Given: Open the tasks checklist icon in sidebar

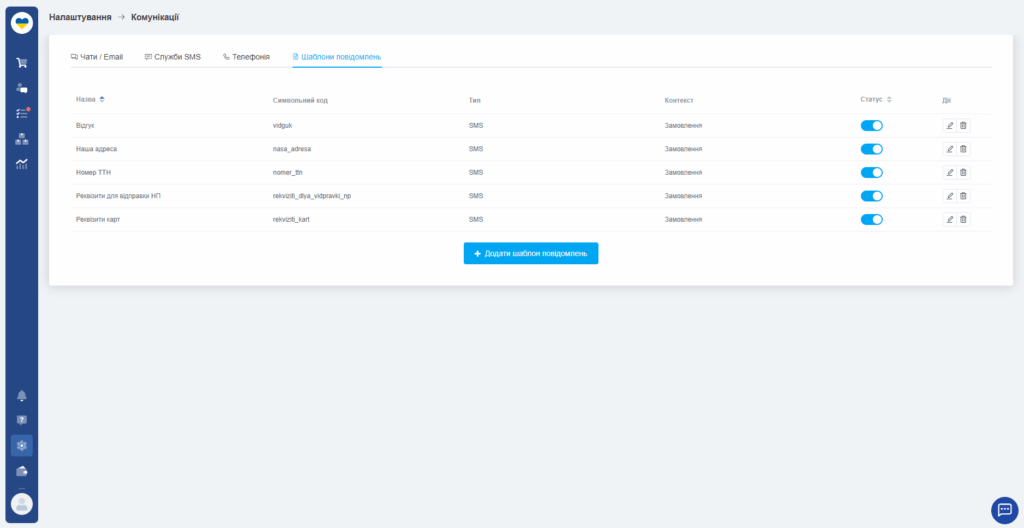Looking at the screenshot, I should (22, 113).
